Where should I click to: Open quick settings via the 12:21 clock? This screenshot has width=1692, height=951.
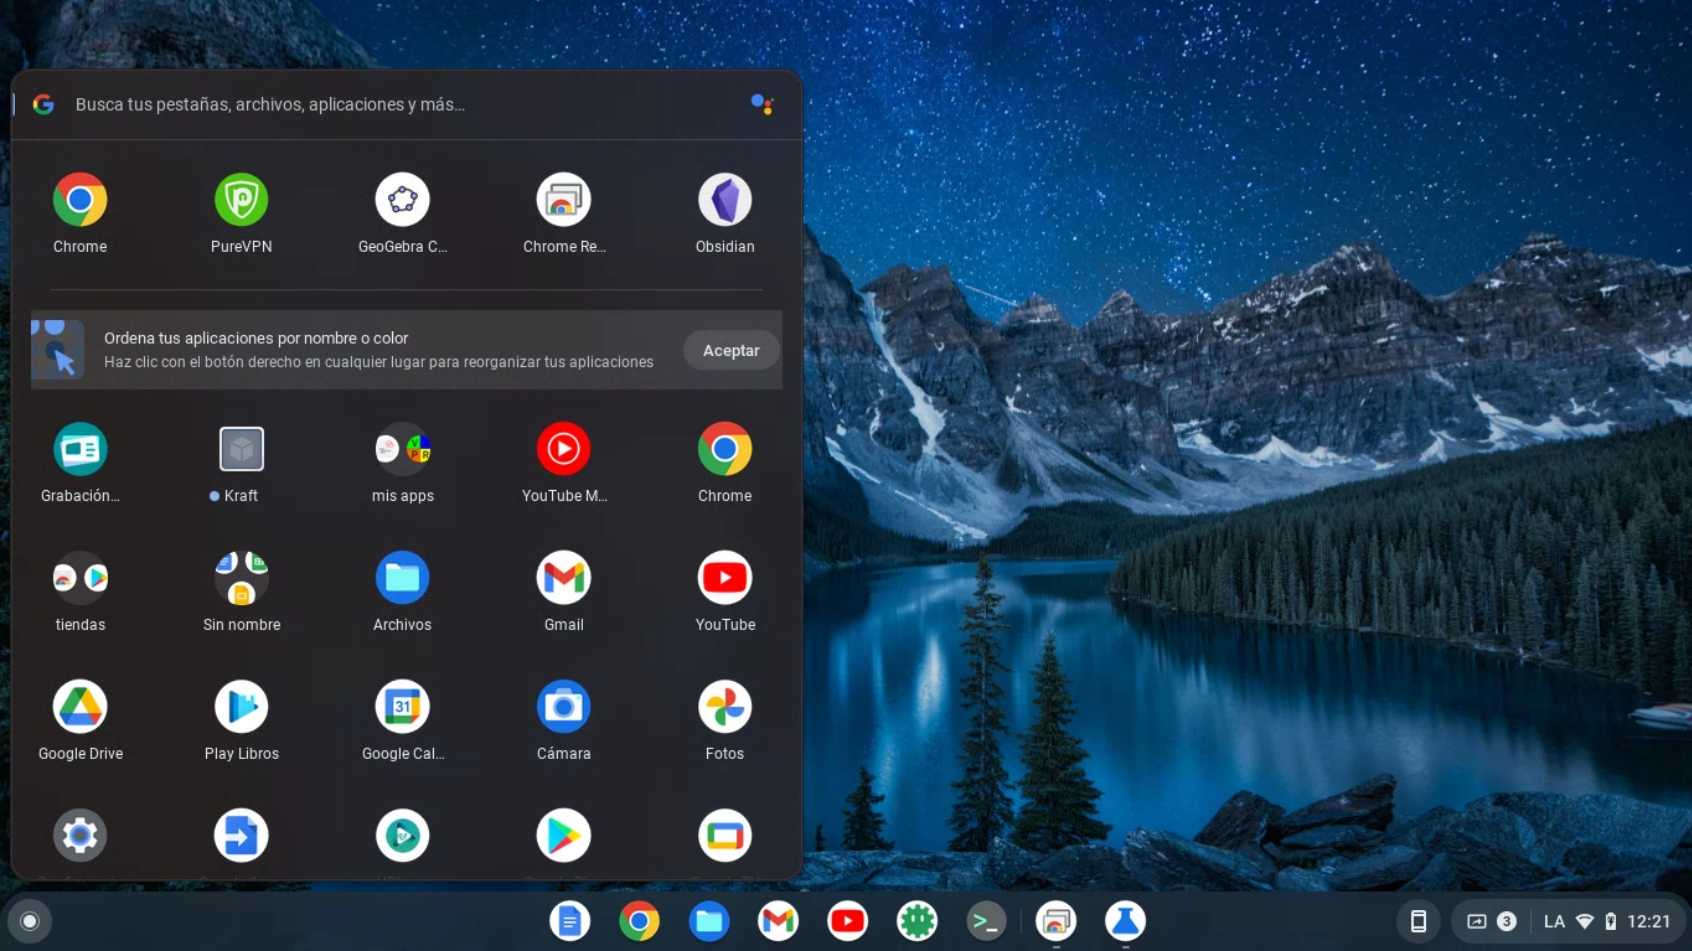click(1649, 921)
